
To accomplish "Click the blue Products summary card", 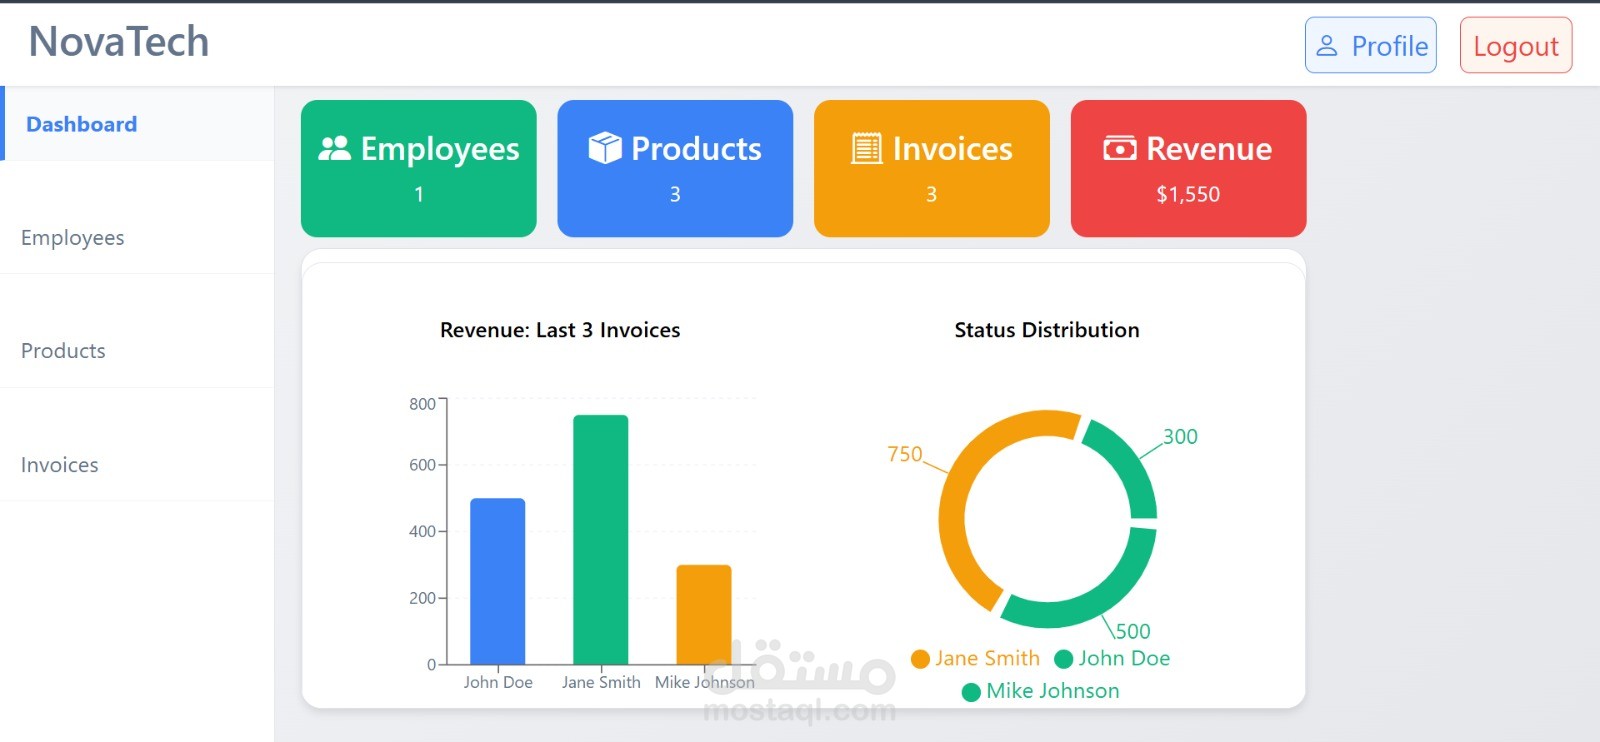I will click(x=675, y=168).
